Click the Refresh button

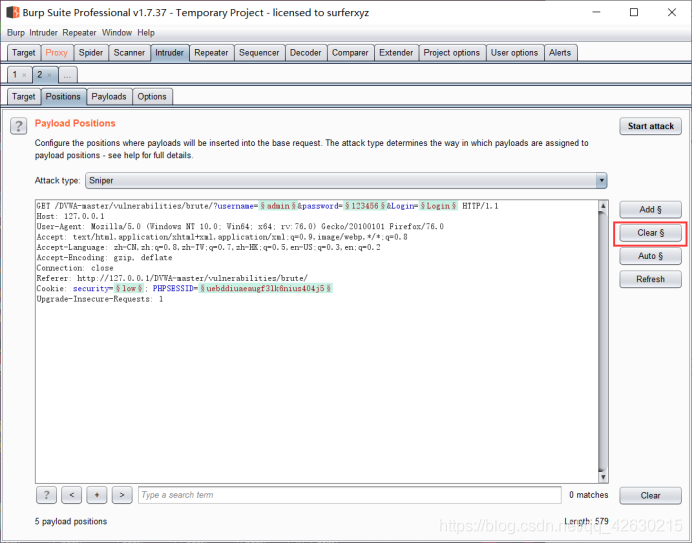pyautogui.click(x=651, y=279)
